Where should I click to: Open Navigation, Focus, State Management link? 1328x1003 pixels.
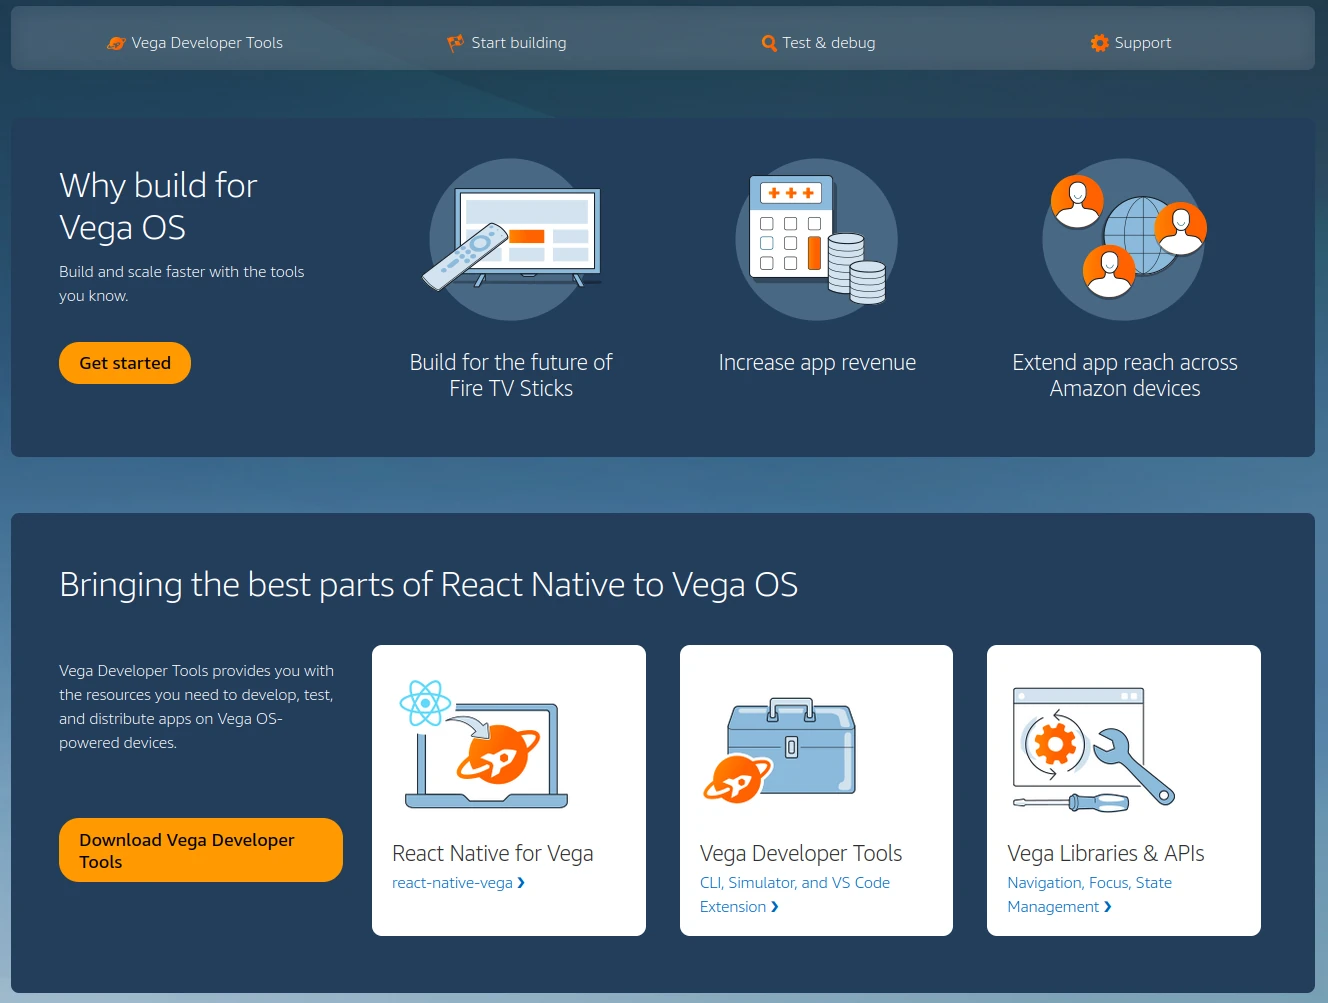point(1088,883)
